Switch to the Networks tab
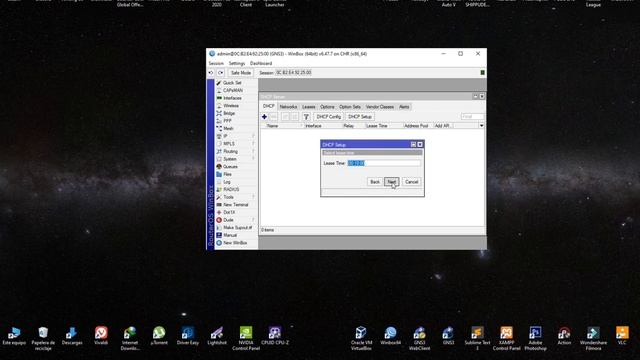The height and width of the screenshot is (360, 640). coord(288,107)
